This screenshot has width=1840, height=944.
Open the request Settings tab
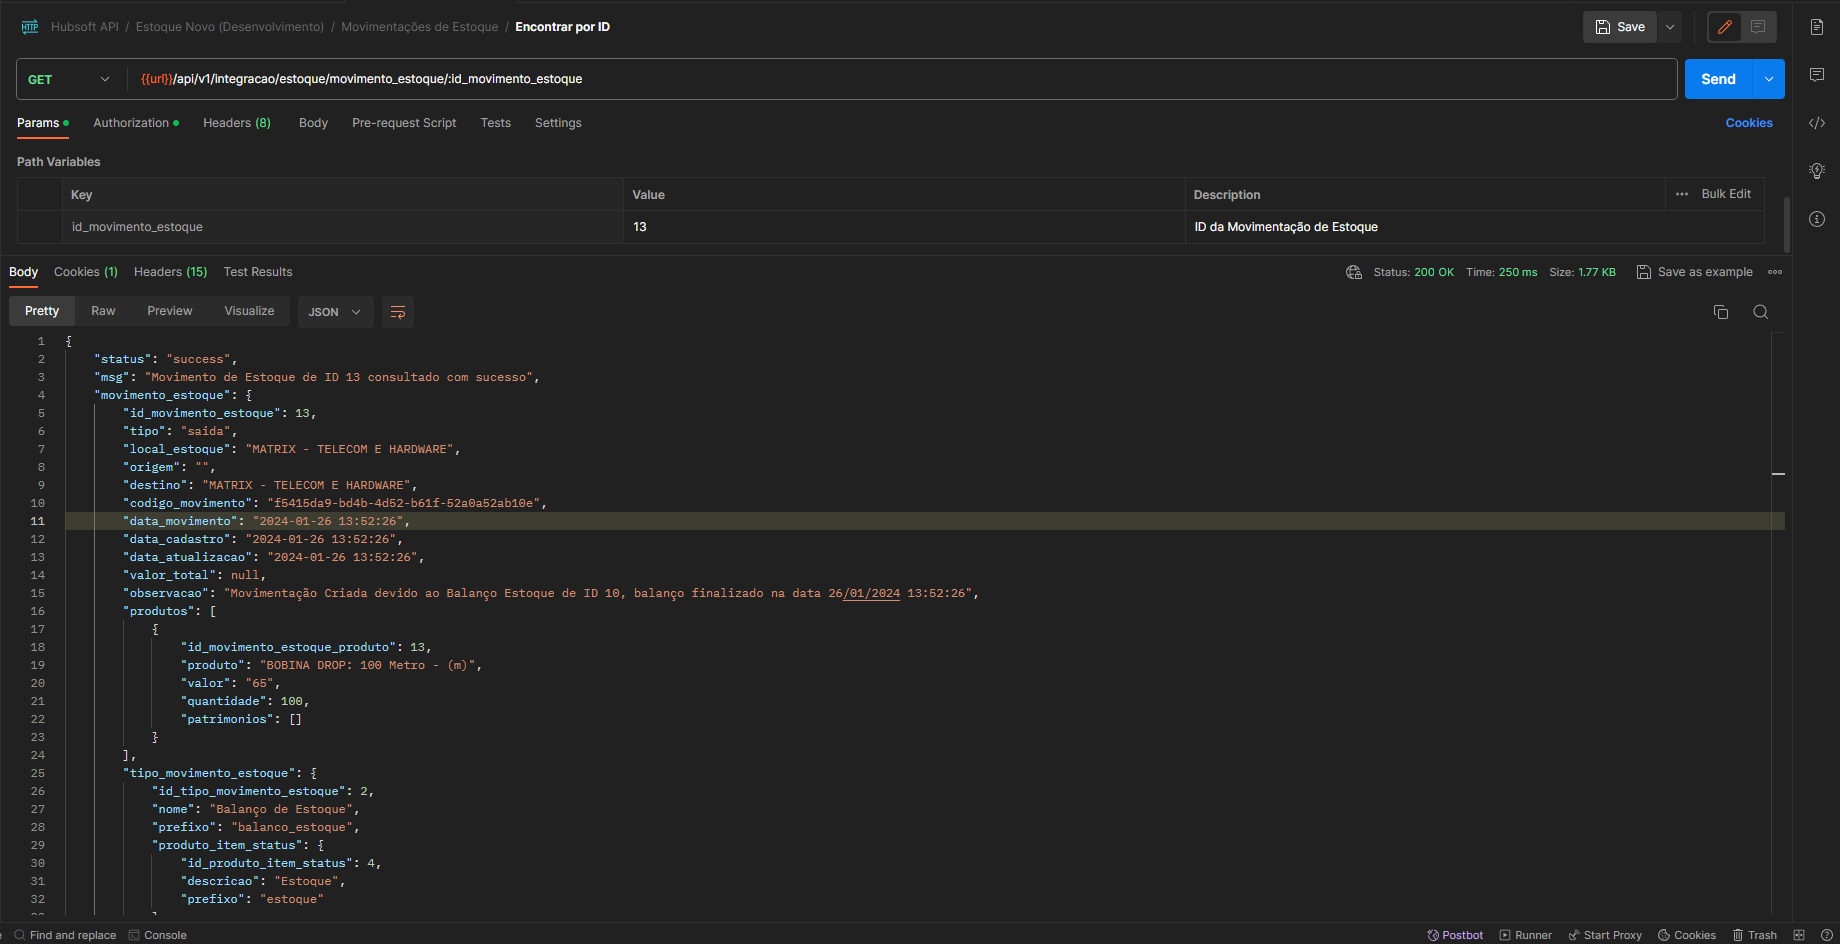tap(558, 123)
